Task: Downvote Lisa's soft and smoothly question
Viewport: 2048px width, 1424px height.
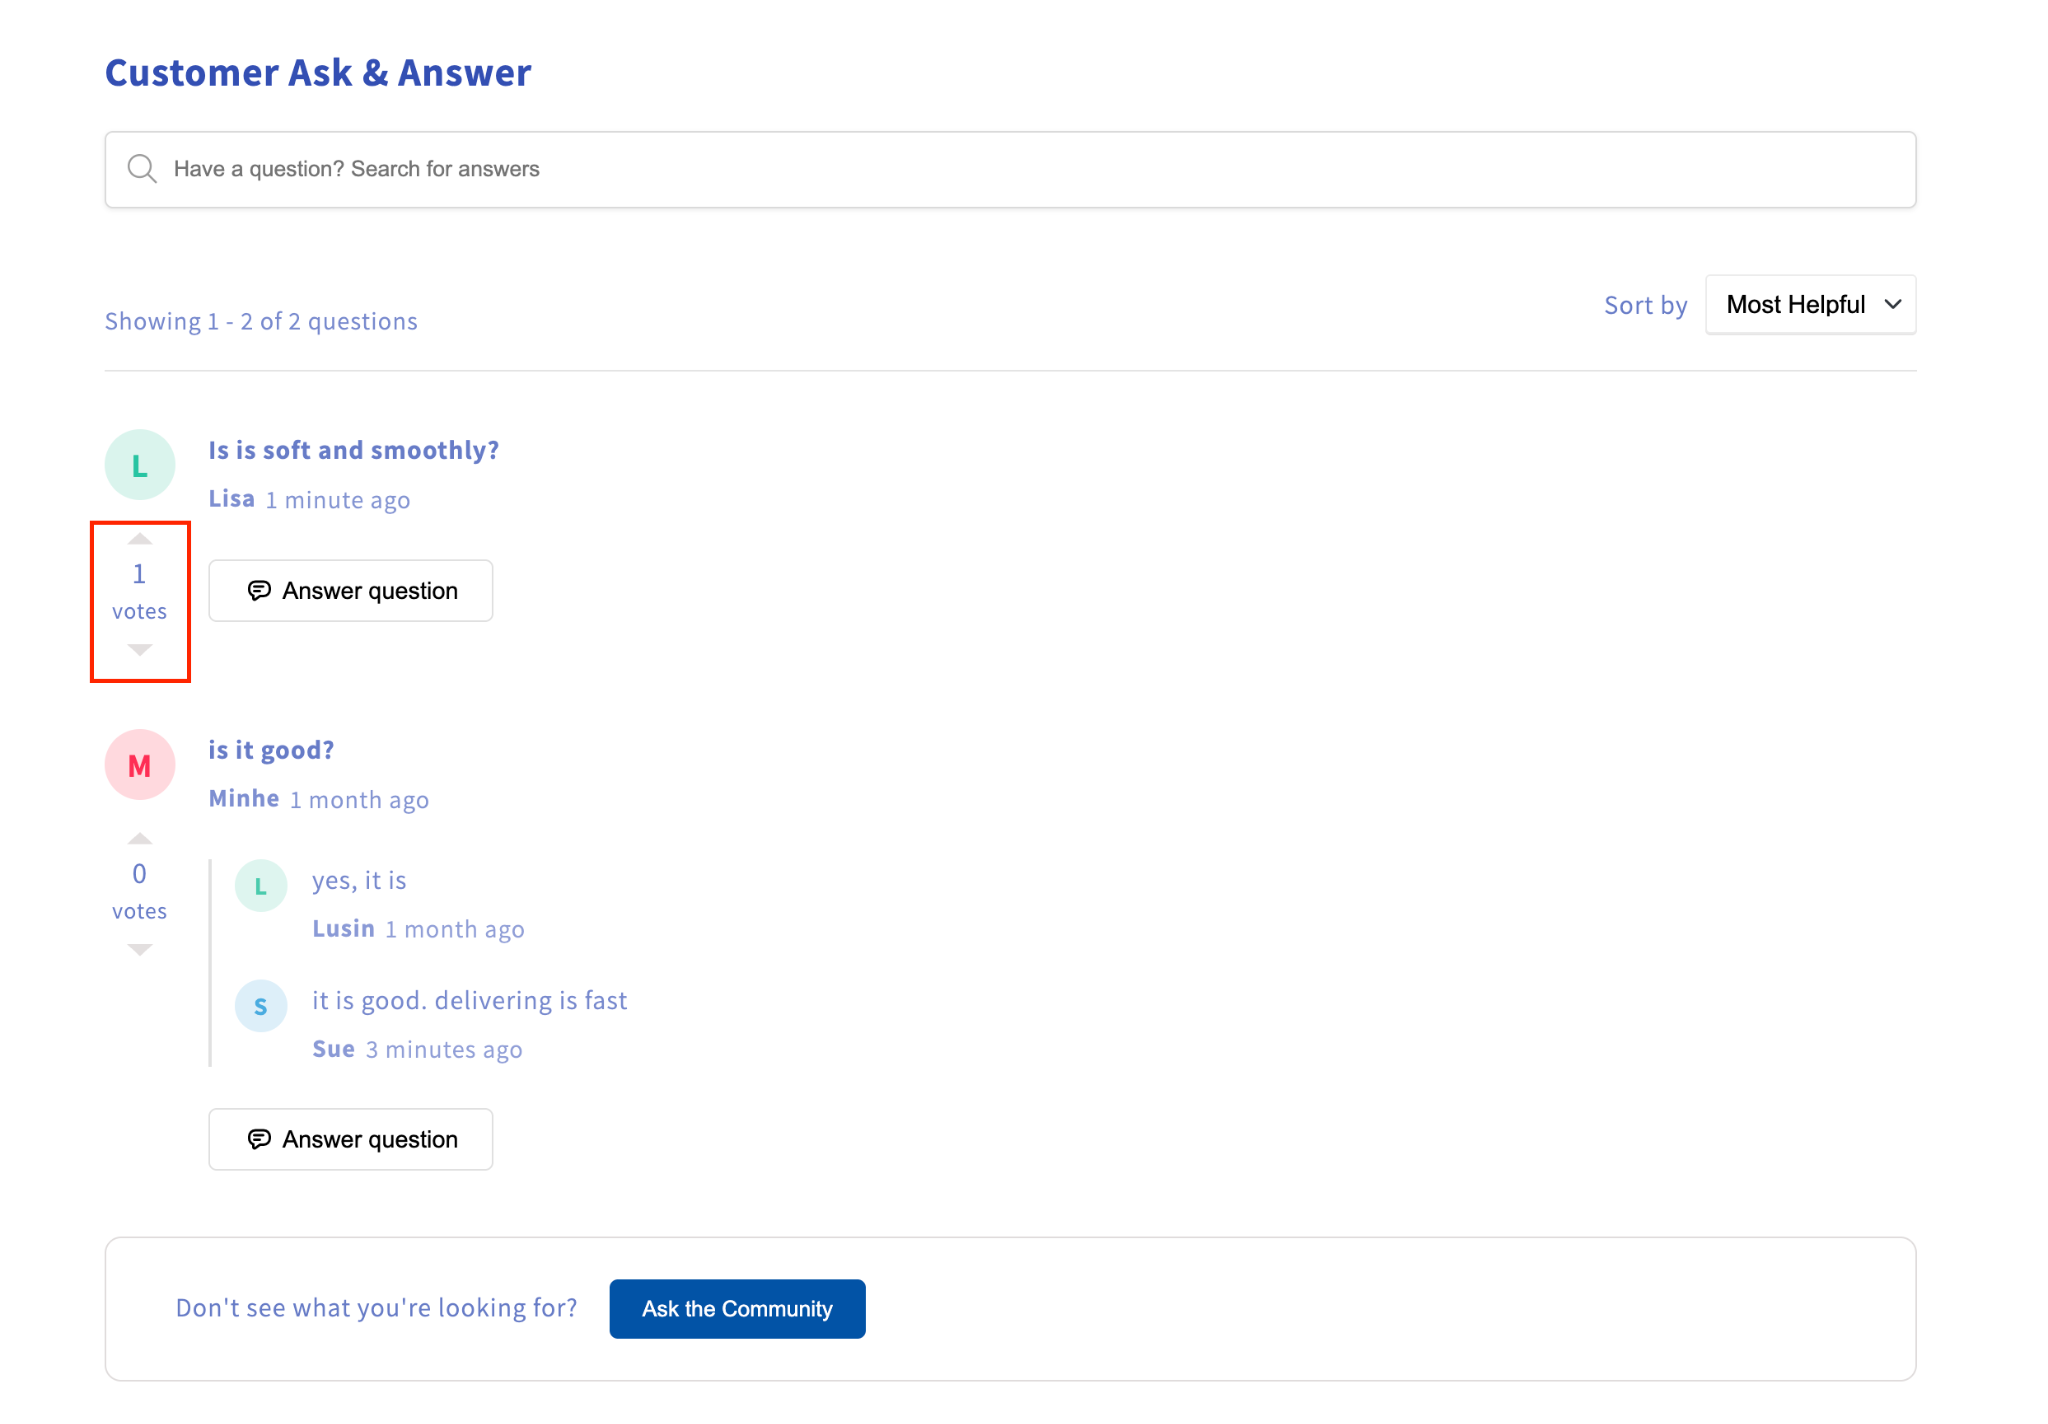Action: click(x=140, y=650)
